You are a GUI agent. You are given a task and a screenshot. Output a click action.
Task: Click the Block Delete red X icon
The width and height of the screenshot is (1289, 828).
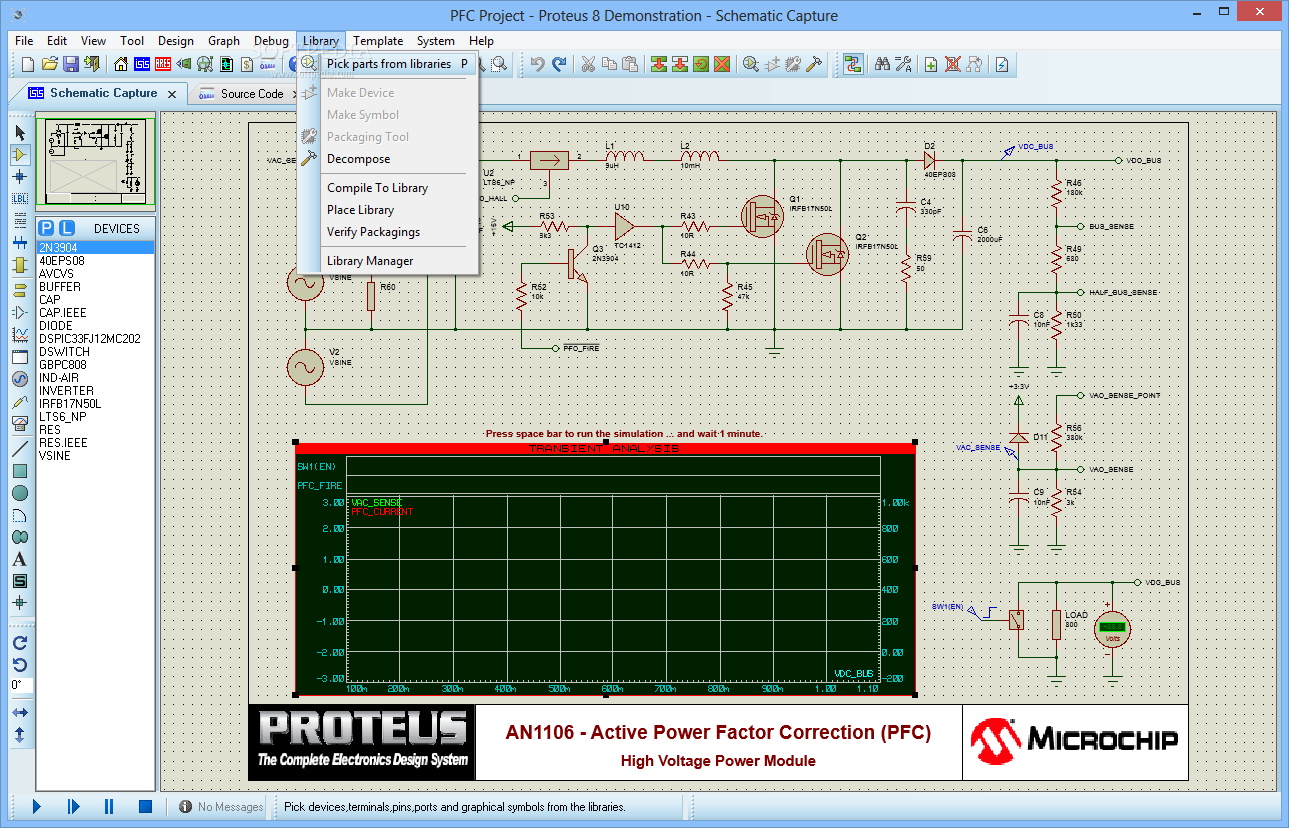(x=722, y=64)
